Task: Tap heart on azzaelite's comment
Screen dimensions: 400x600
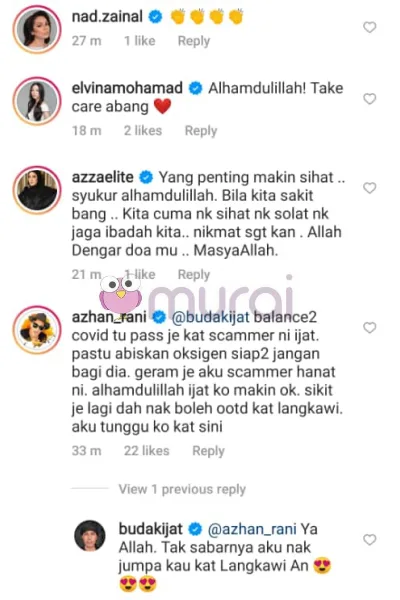Action: [x=369, y=188]
